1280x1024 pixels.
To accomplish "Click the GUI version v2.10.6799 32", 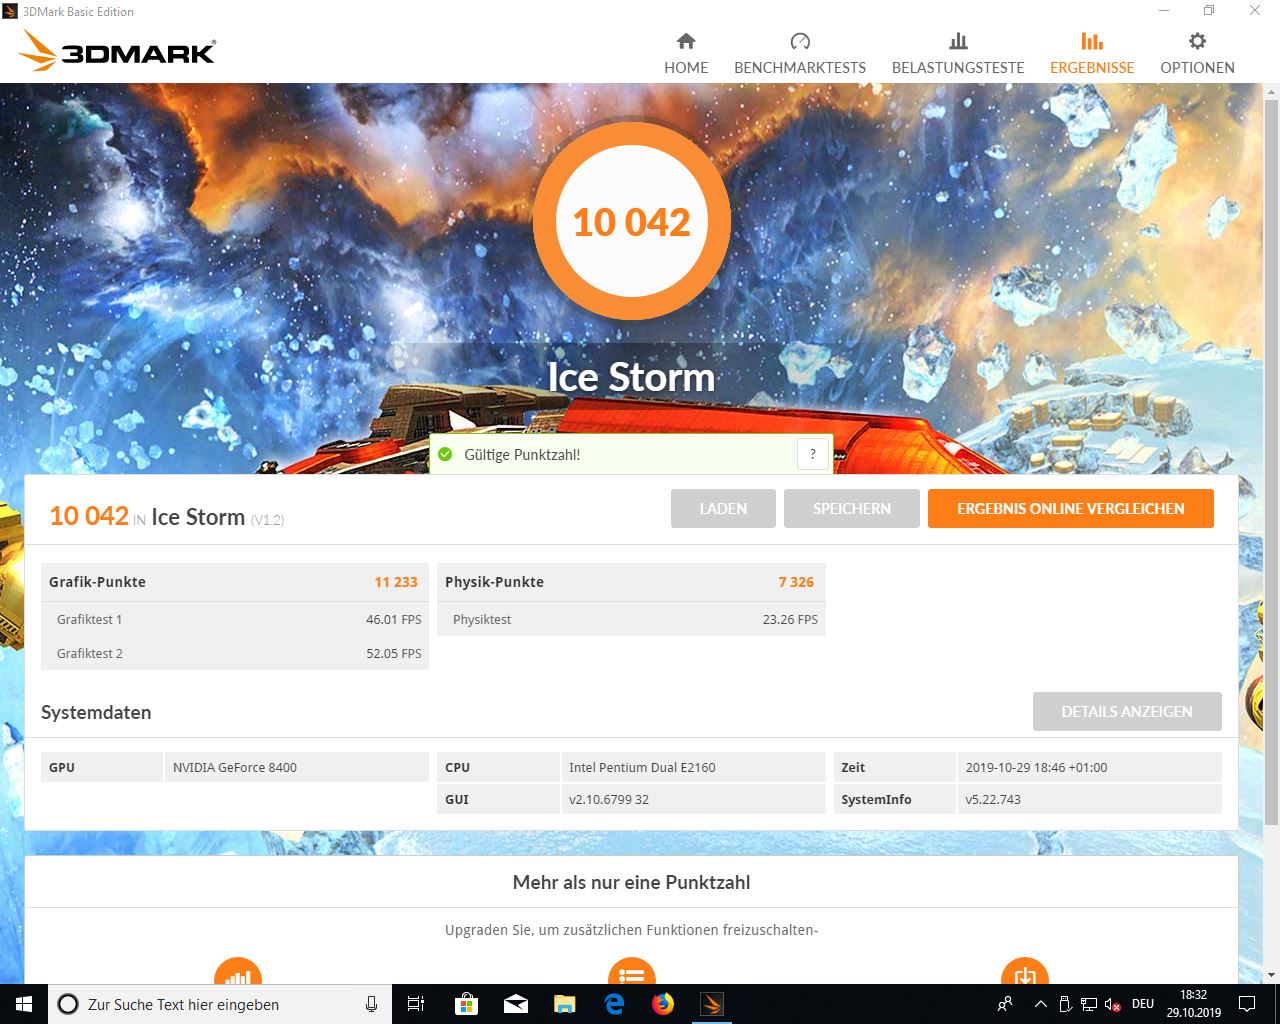I will tap(609, 799).
